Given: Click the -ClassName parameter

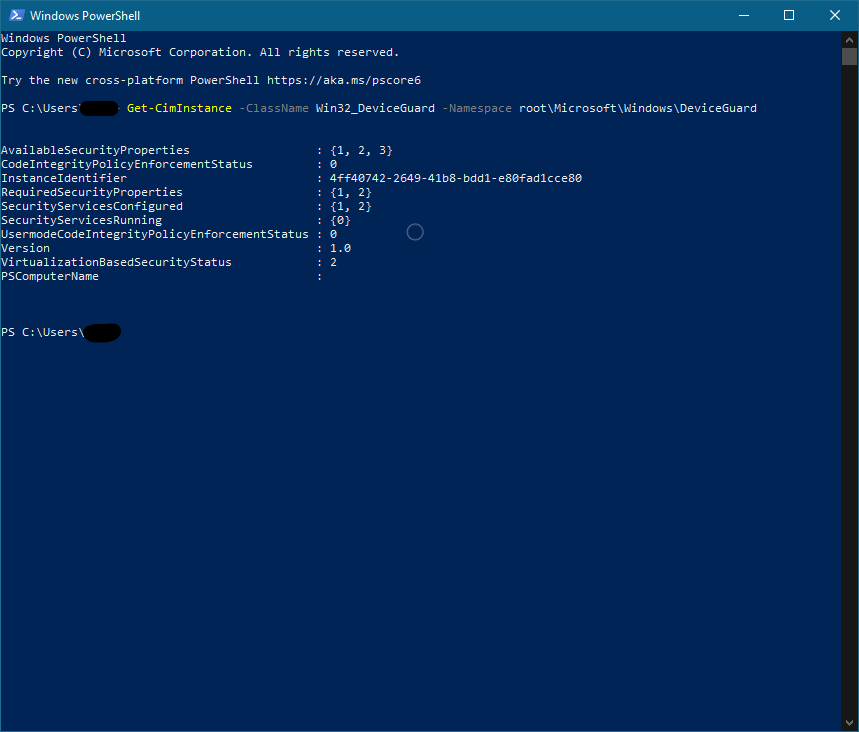Looking at the screenshot, I should [274, 108].
